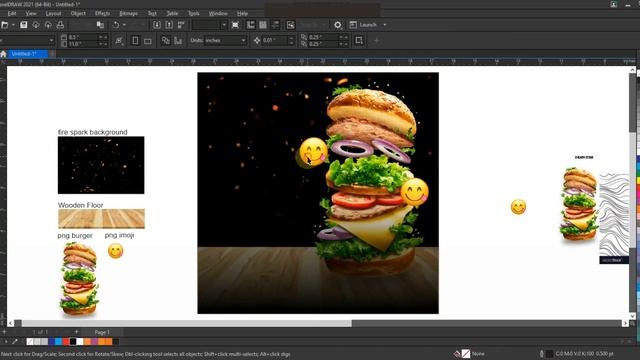Click the page dimensions lock icon

(x=119, y=40)
